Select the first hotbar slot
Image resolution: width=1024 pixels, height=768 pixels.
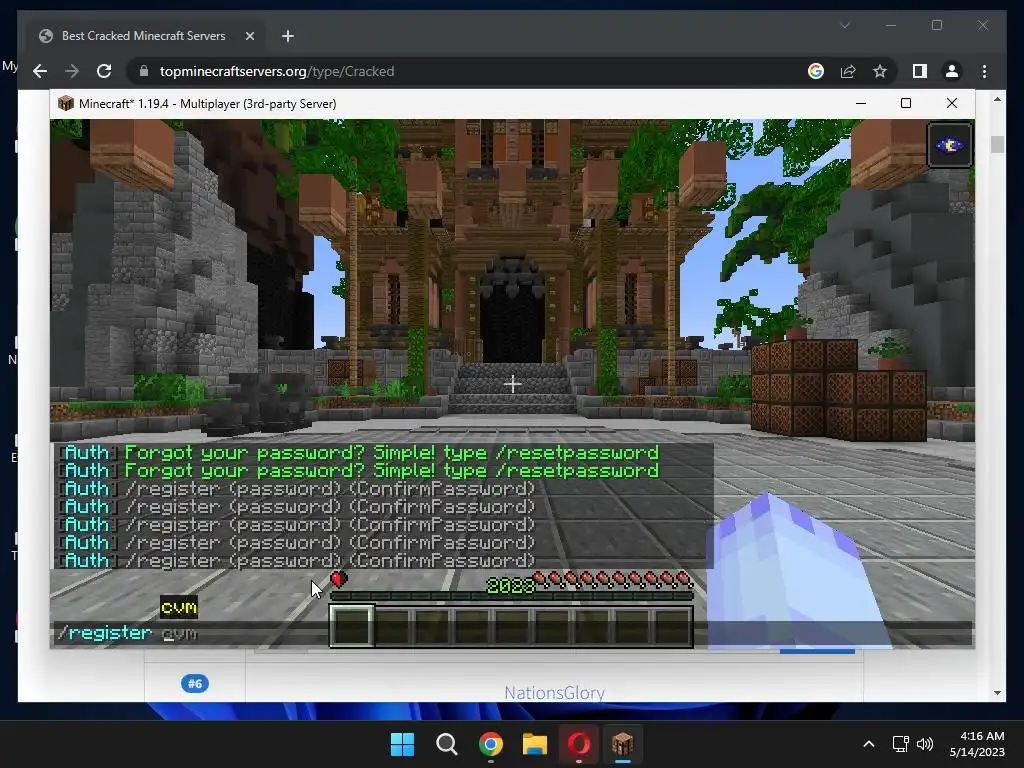[352, 626]
